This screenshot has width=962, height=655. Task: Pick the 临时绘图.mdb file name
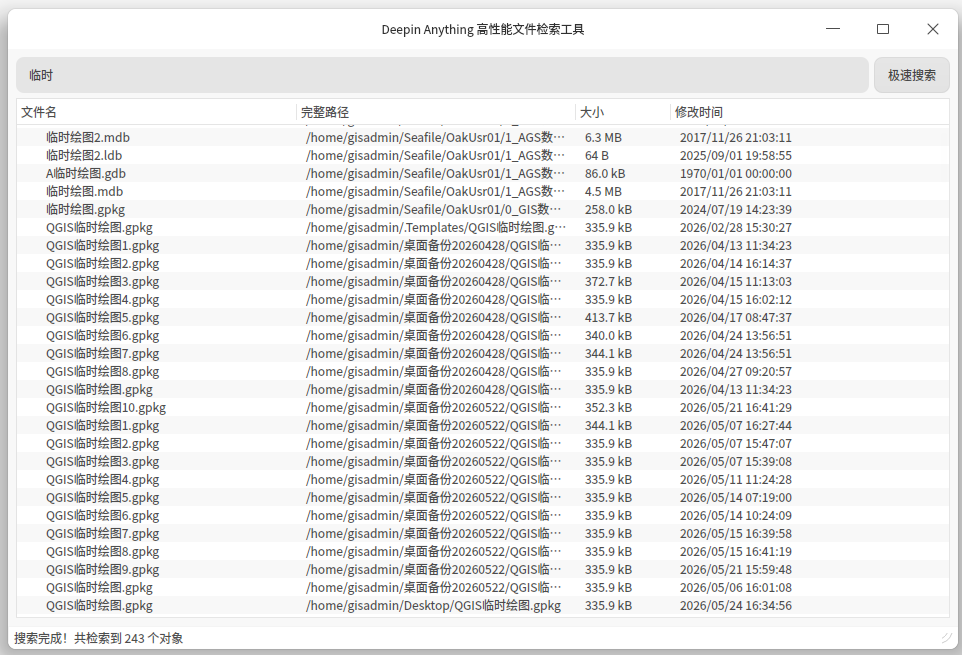coord(85,191)
